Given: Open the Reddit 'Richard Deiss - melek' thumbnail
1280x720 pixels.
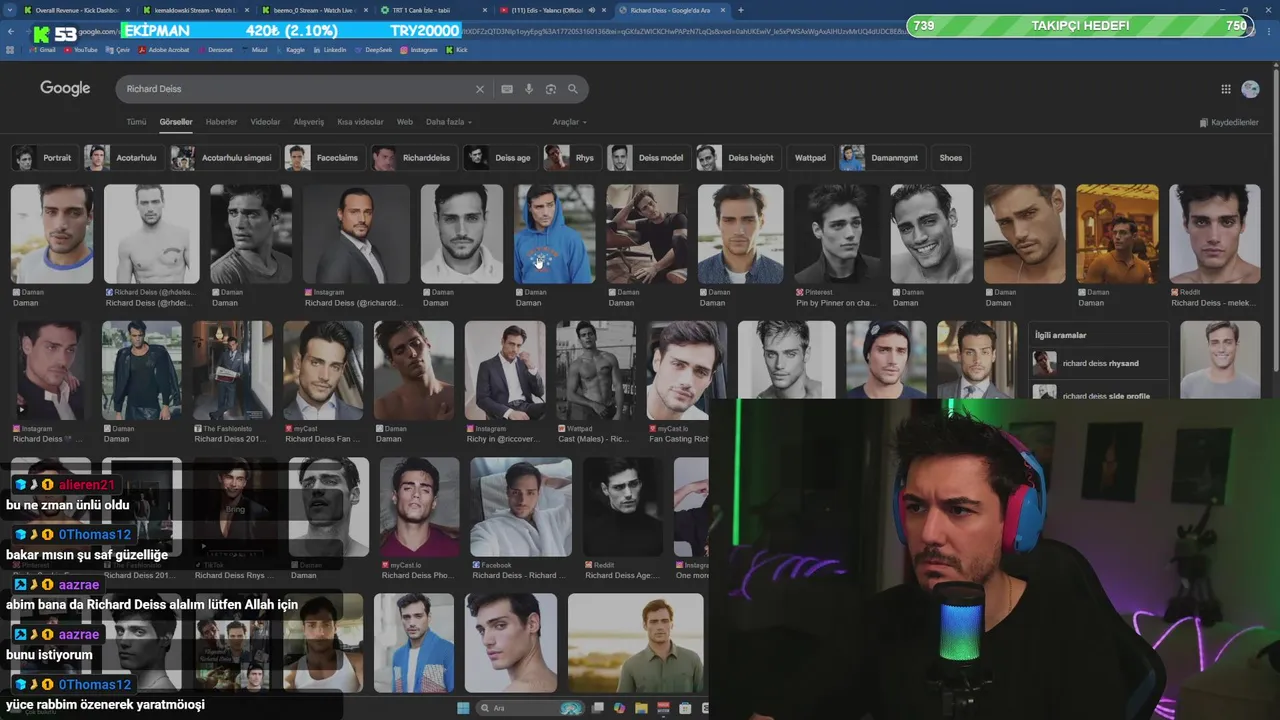Looking at the screenshot, I should [1215, 234].
